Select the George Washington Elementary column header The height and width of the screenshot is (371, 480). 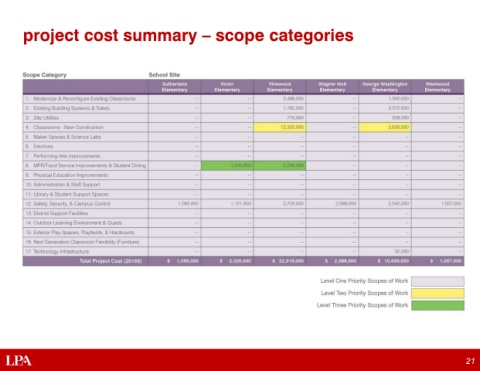pyautogui.click(x=385, y=87)
